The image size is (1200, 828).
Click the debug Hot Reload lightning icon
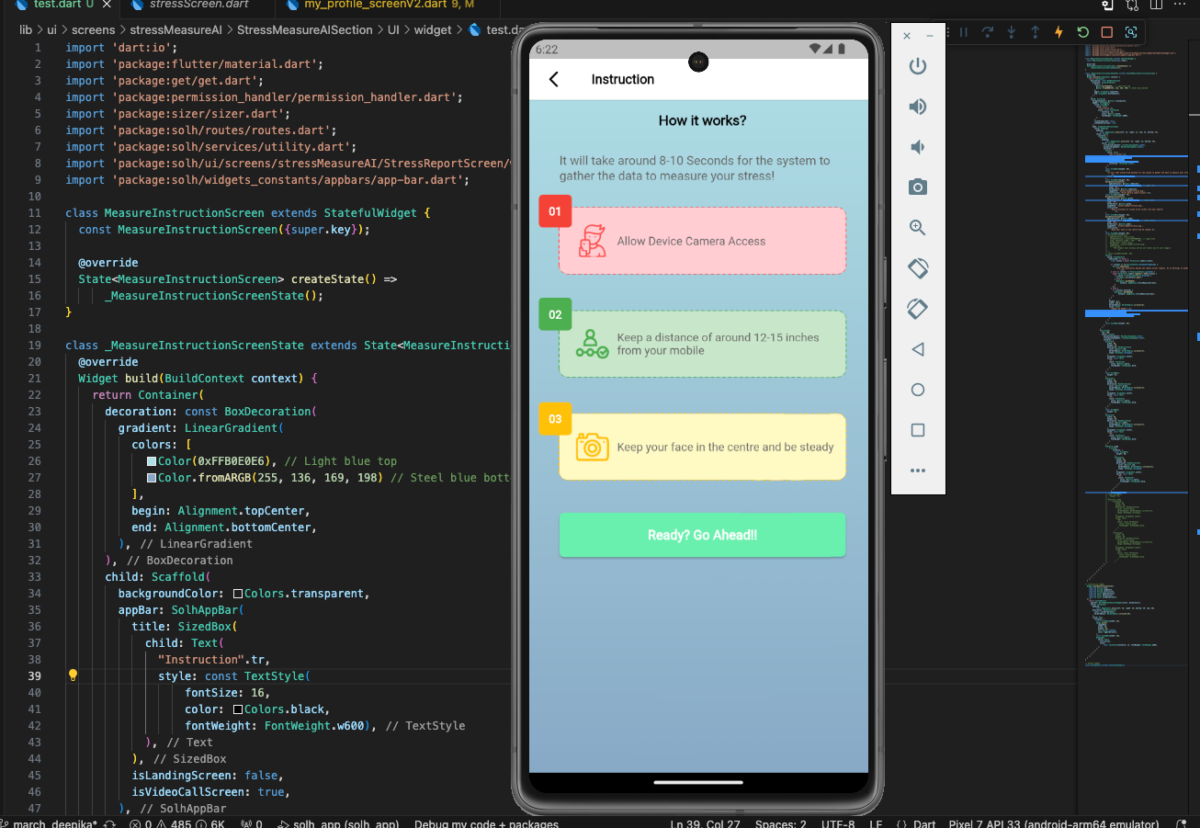(x=1059, y=32)
